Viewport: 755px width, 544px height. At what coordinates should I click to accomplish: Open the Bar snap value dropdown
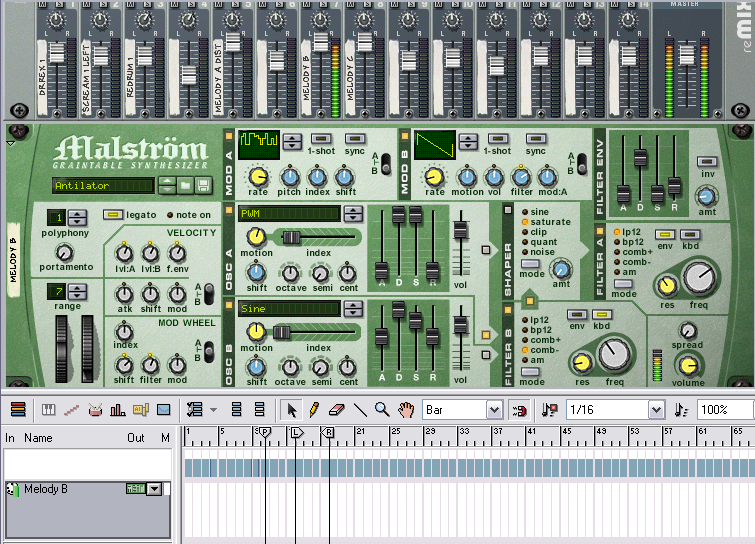point(494,410)
